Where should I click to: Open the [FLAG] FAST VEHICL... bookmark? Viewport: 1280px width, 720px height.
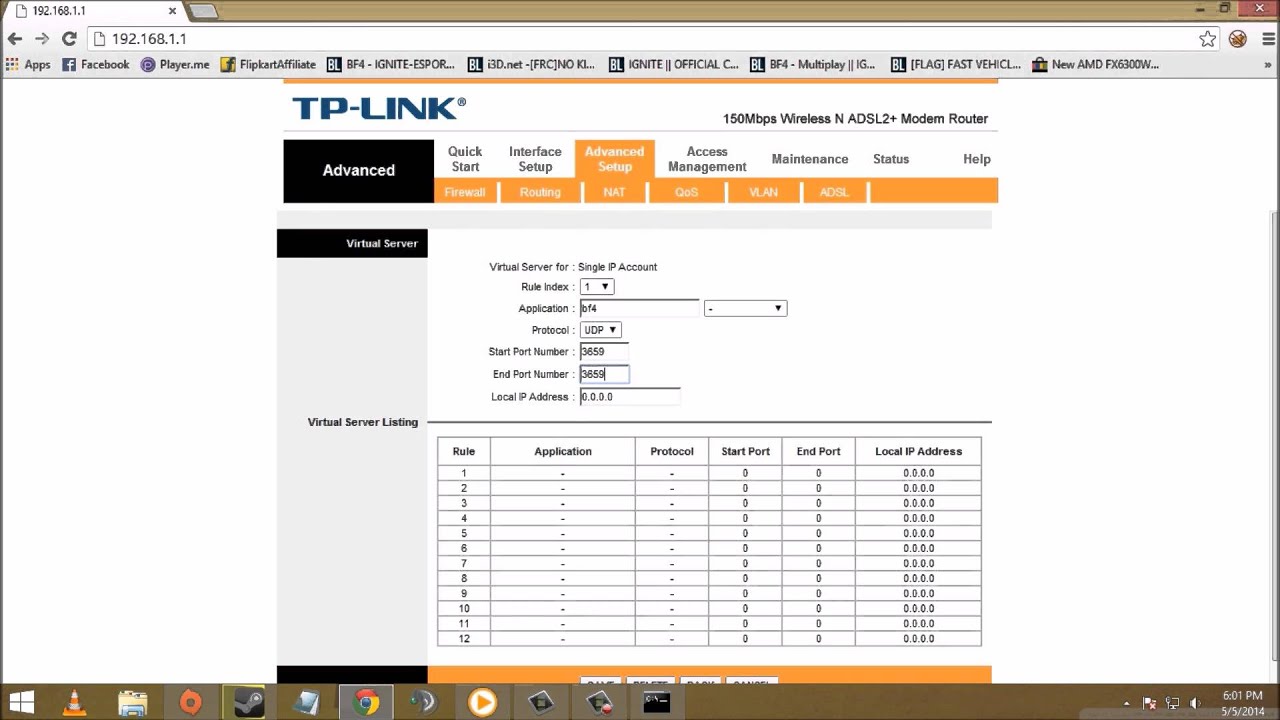pos(956,64)
